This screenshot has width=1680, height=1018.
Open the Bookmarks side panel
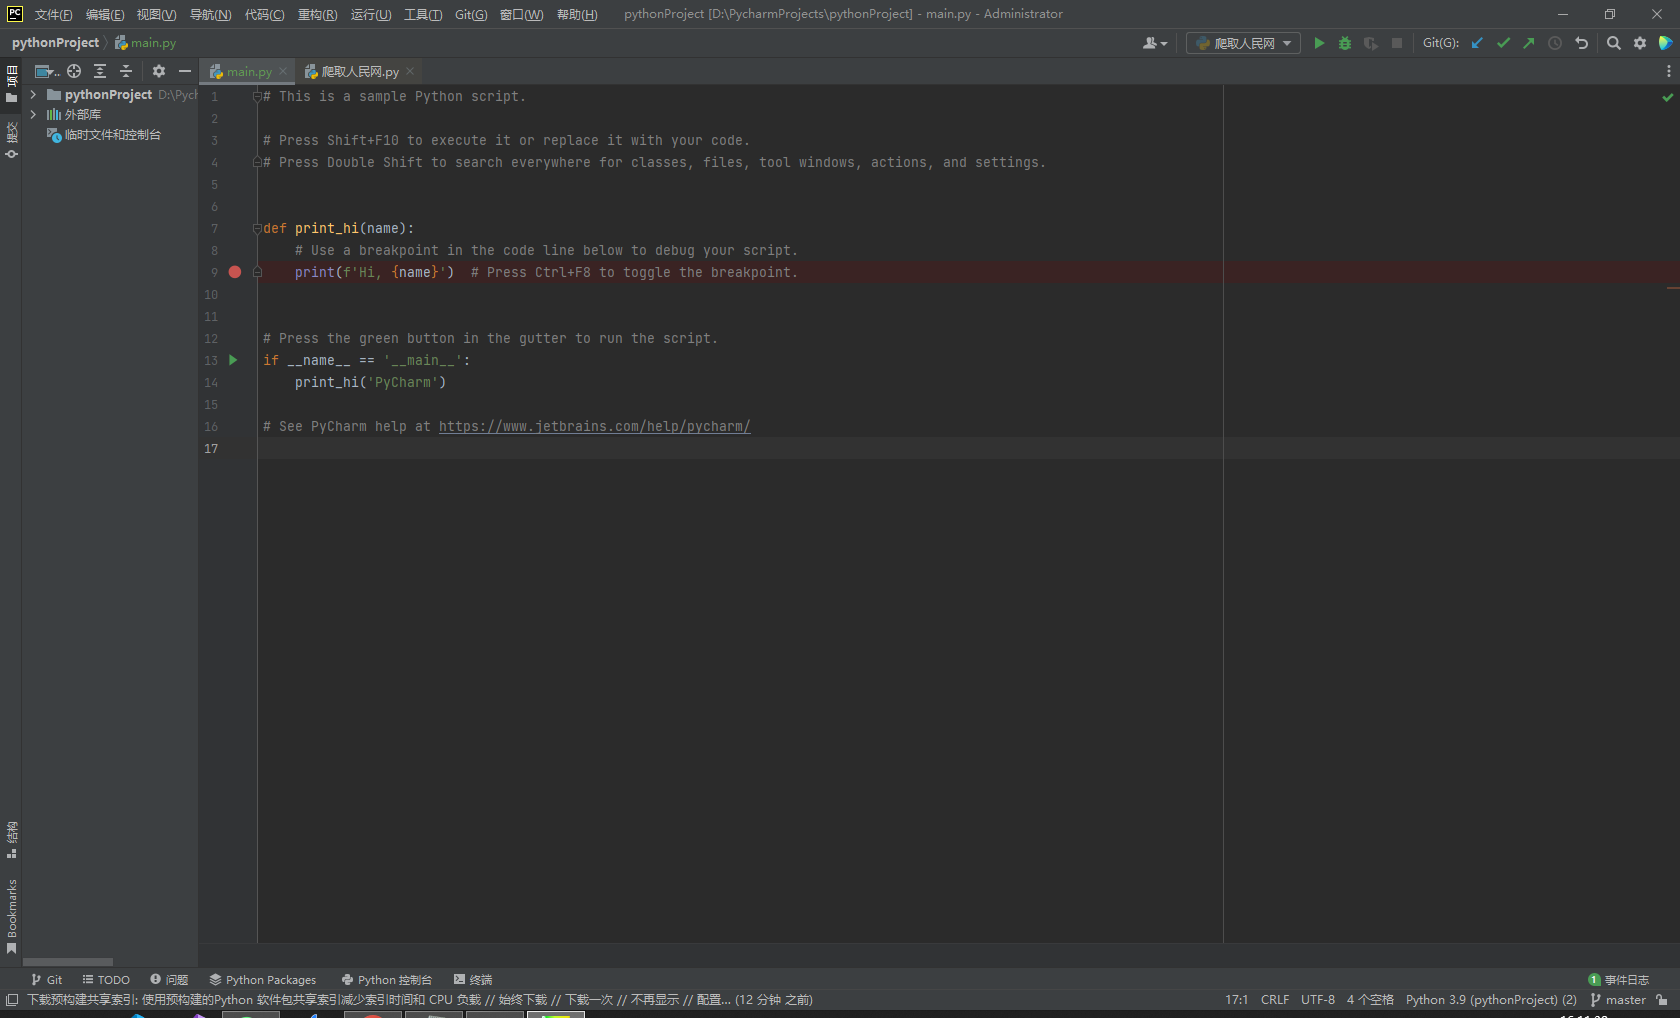coord(12,916)
